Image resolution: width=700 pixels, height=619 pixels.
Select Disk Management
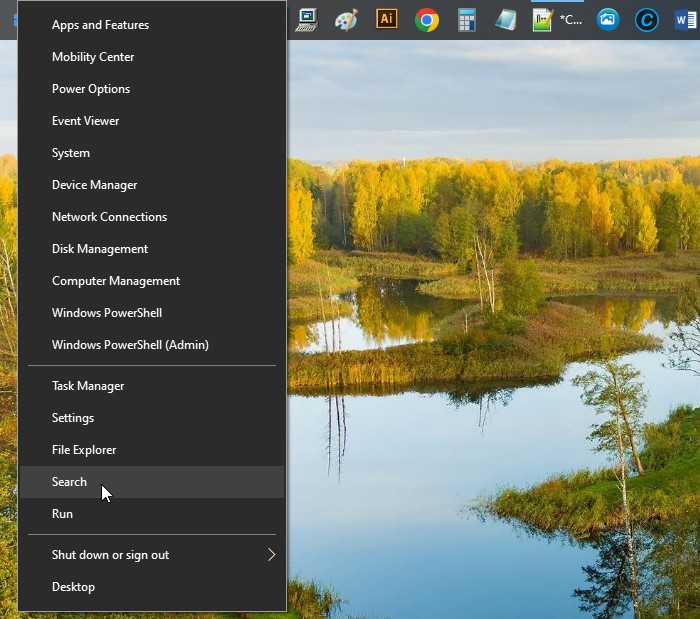point(99,249)
